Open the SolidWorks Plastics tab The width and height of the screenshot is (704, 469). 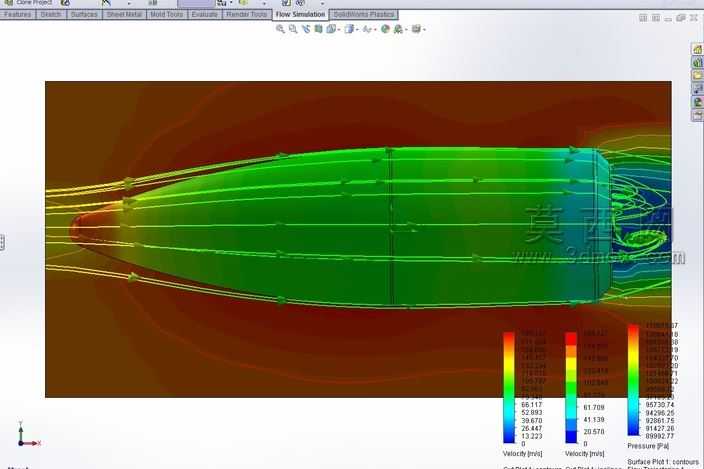pos(363,14)
